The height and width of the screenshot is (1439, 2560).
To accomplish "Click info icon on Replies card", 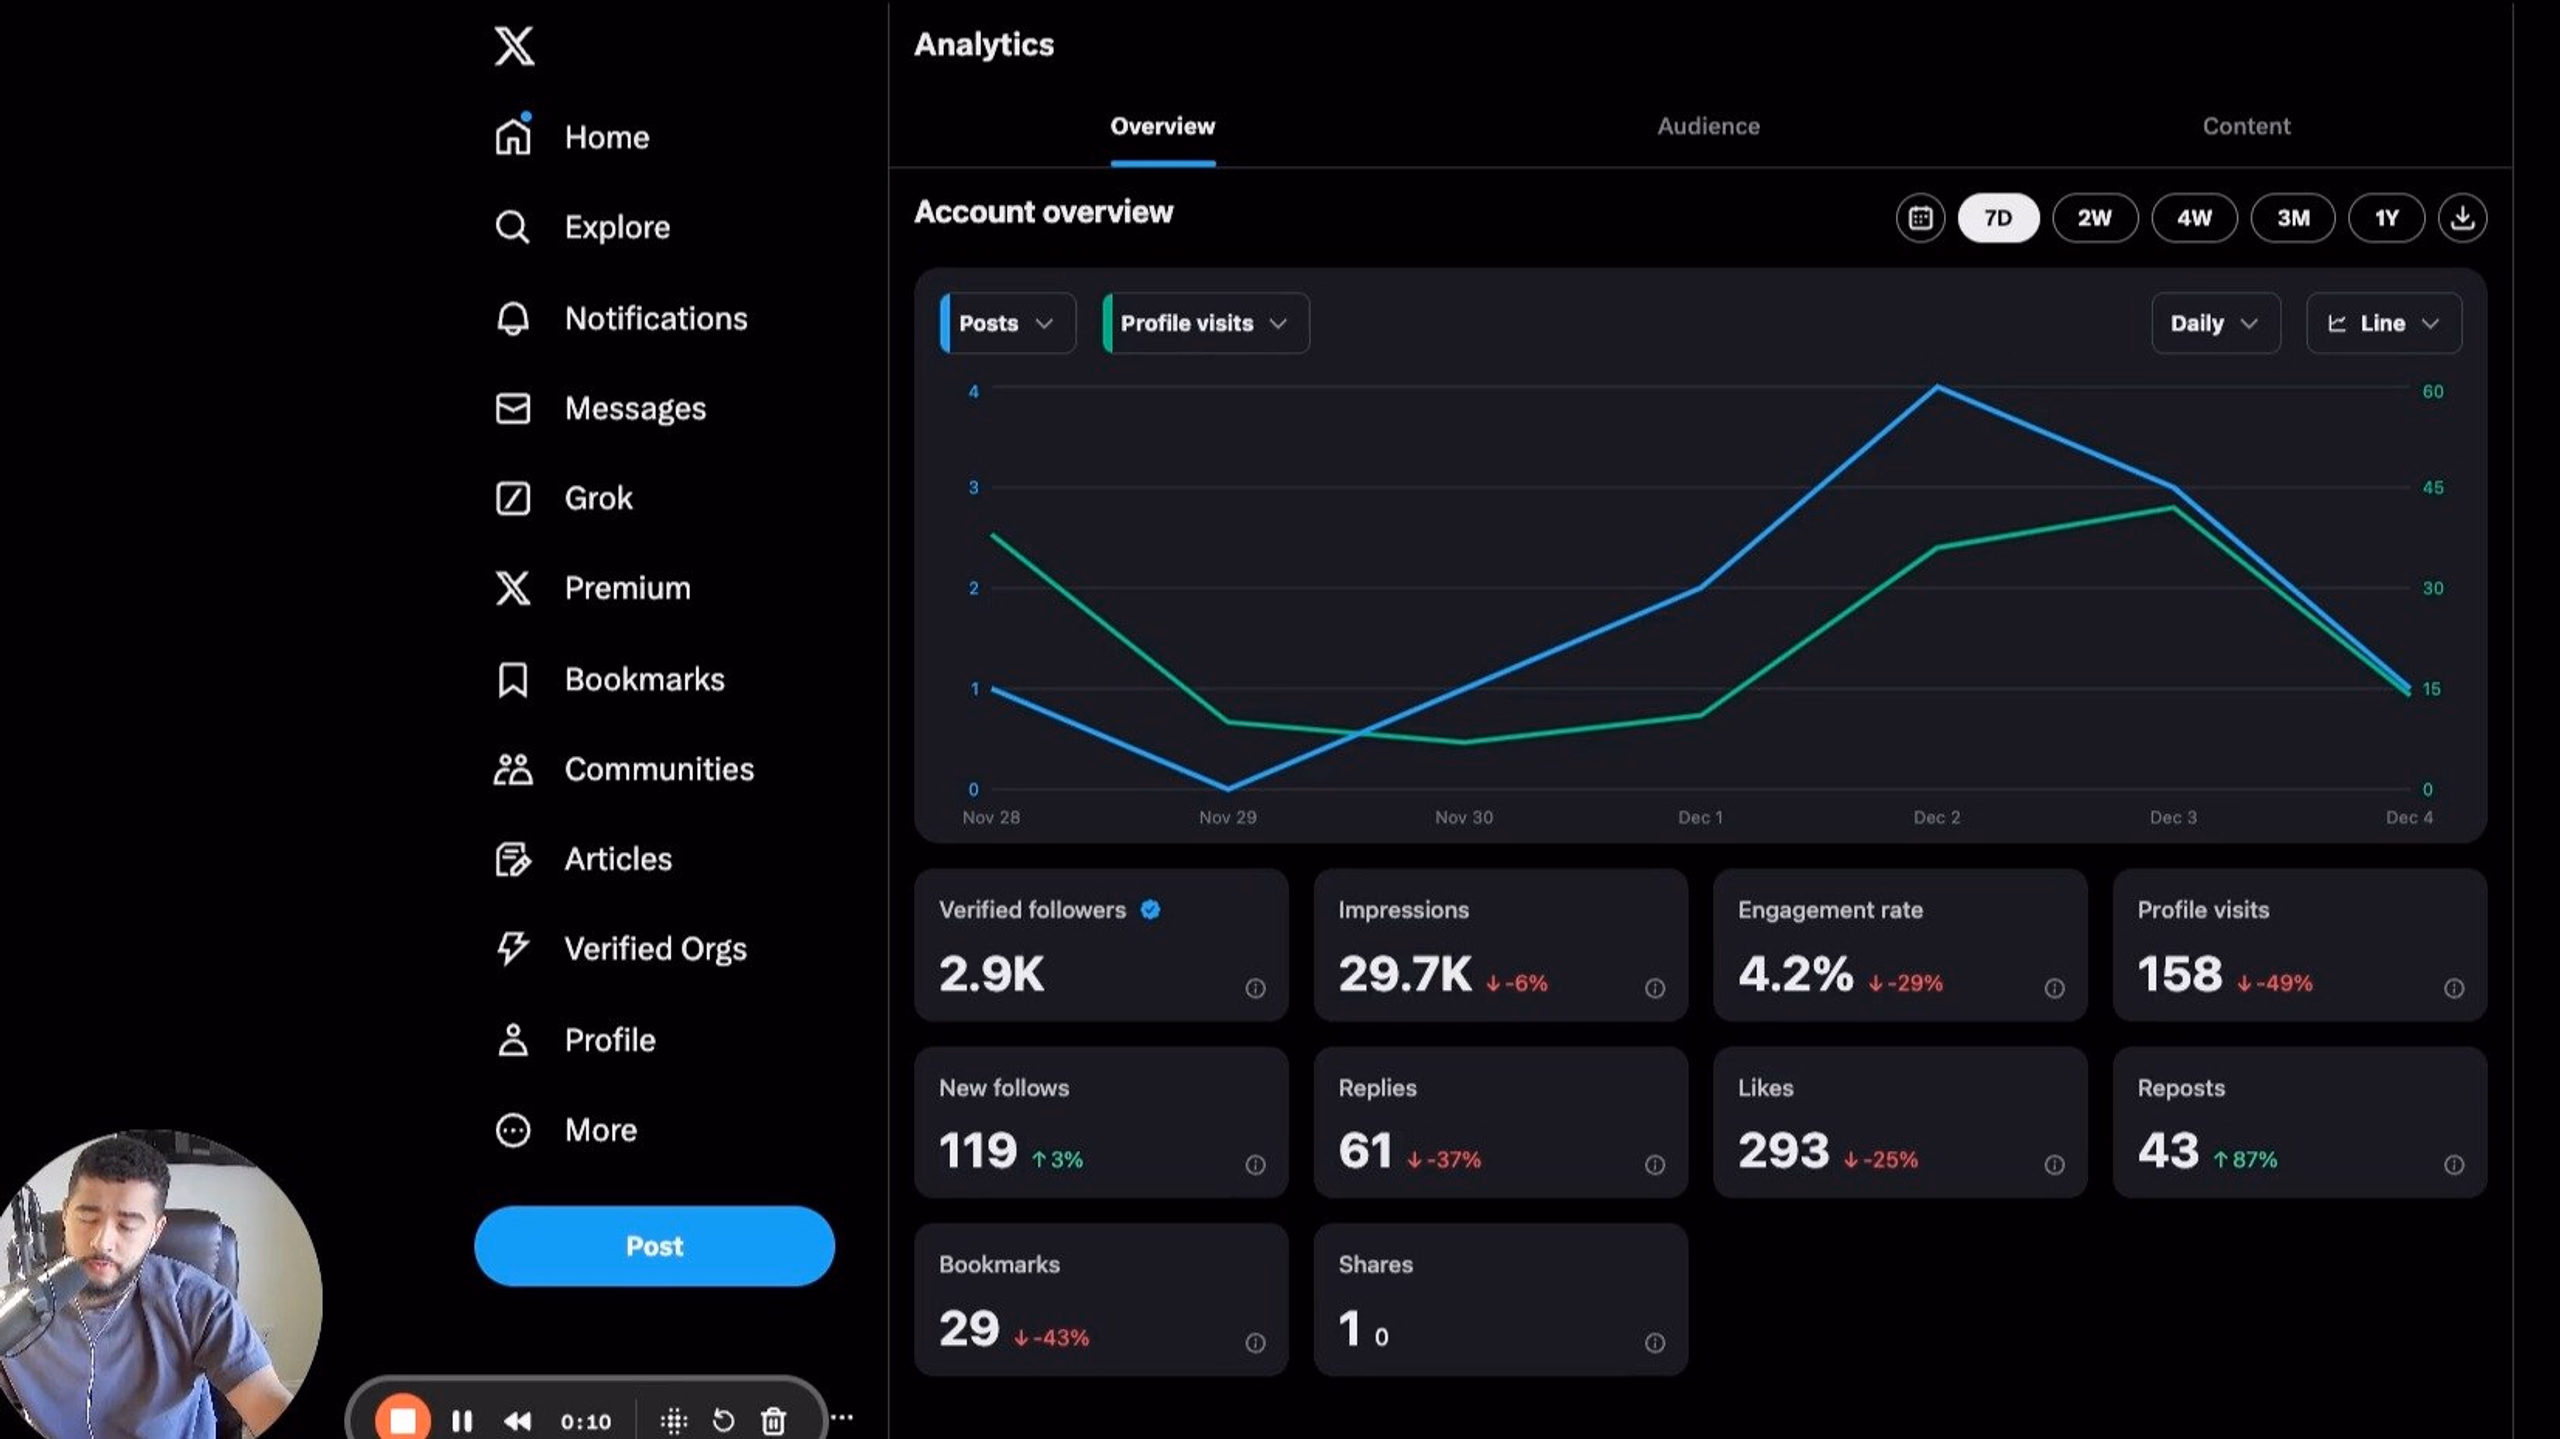I will coord(1655,1165).
